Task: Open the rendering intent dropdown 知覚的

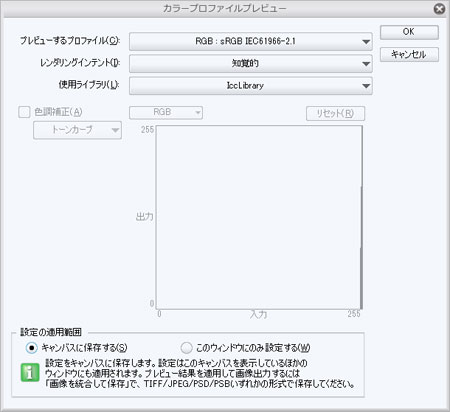Action: coord(251,63)
